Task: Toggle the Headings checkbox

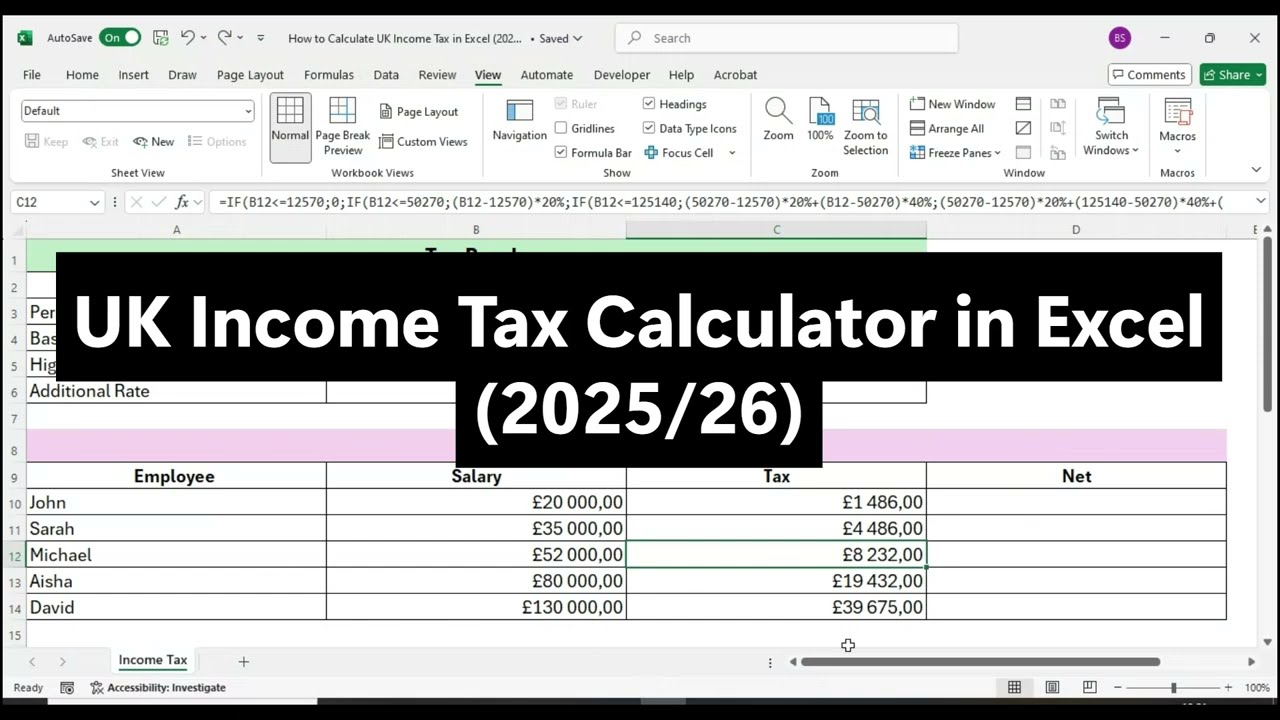Action: point(649,104)
